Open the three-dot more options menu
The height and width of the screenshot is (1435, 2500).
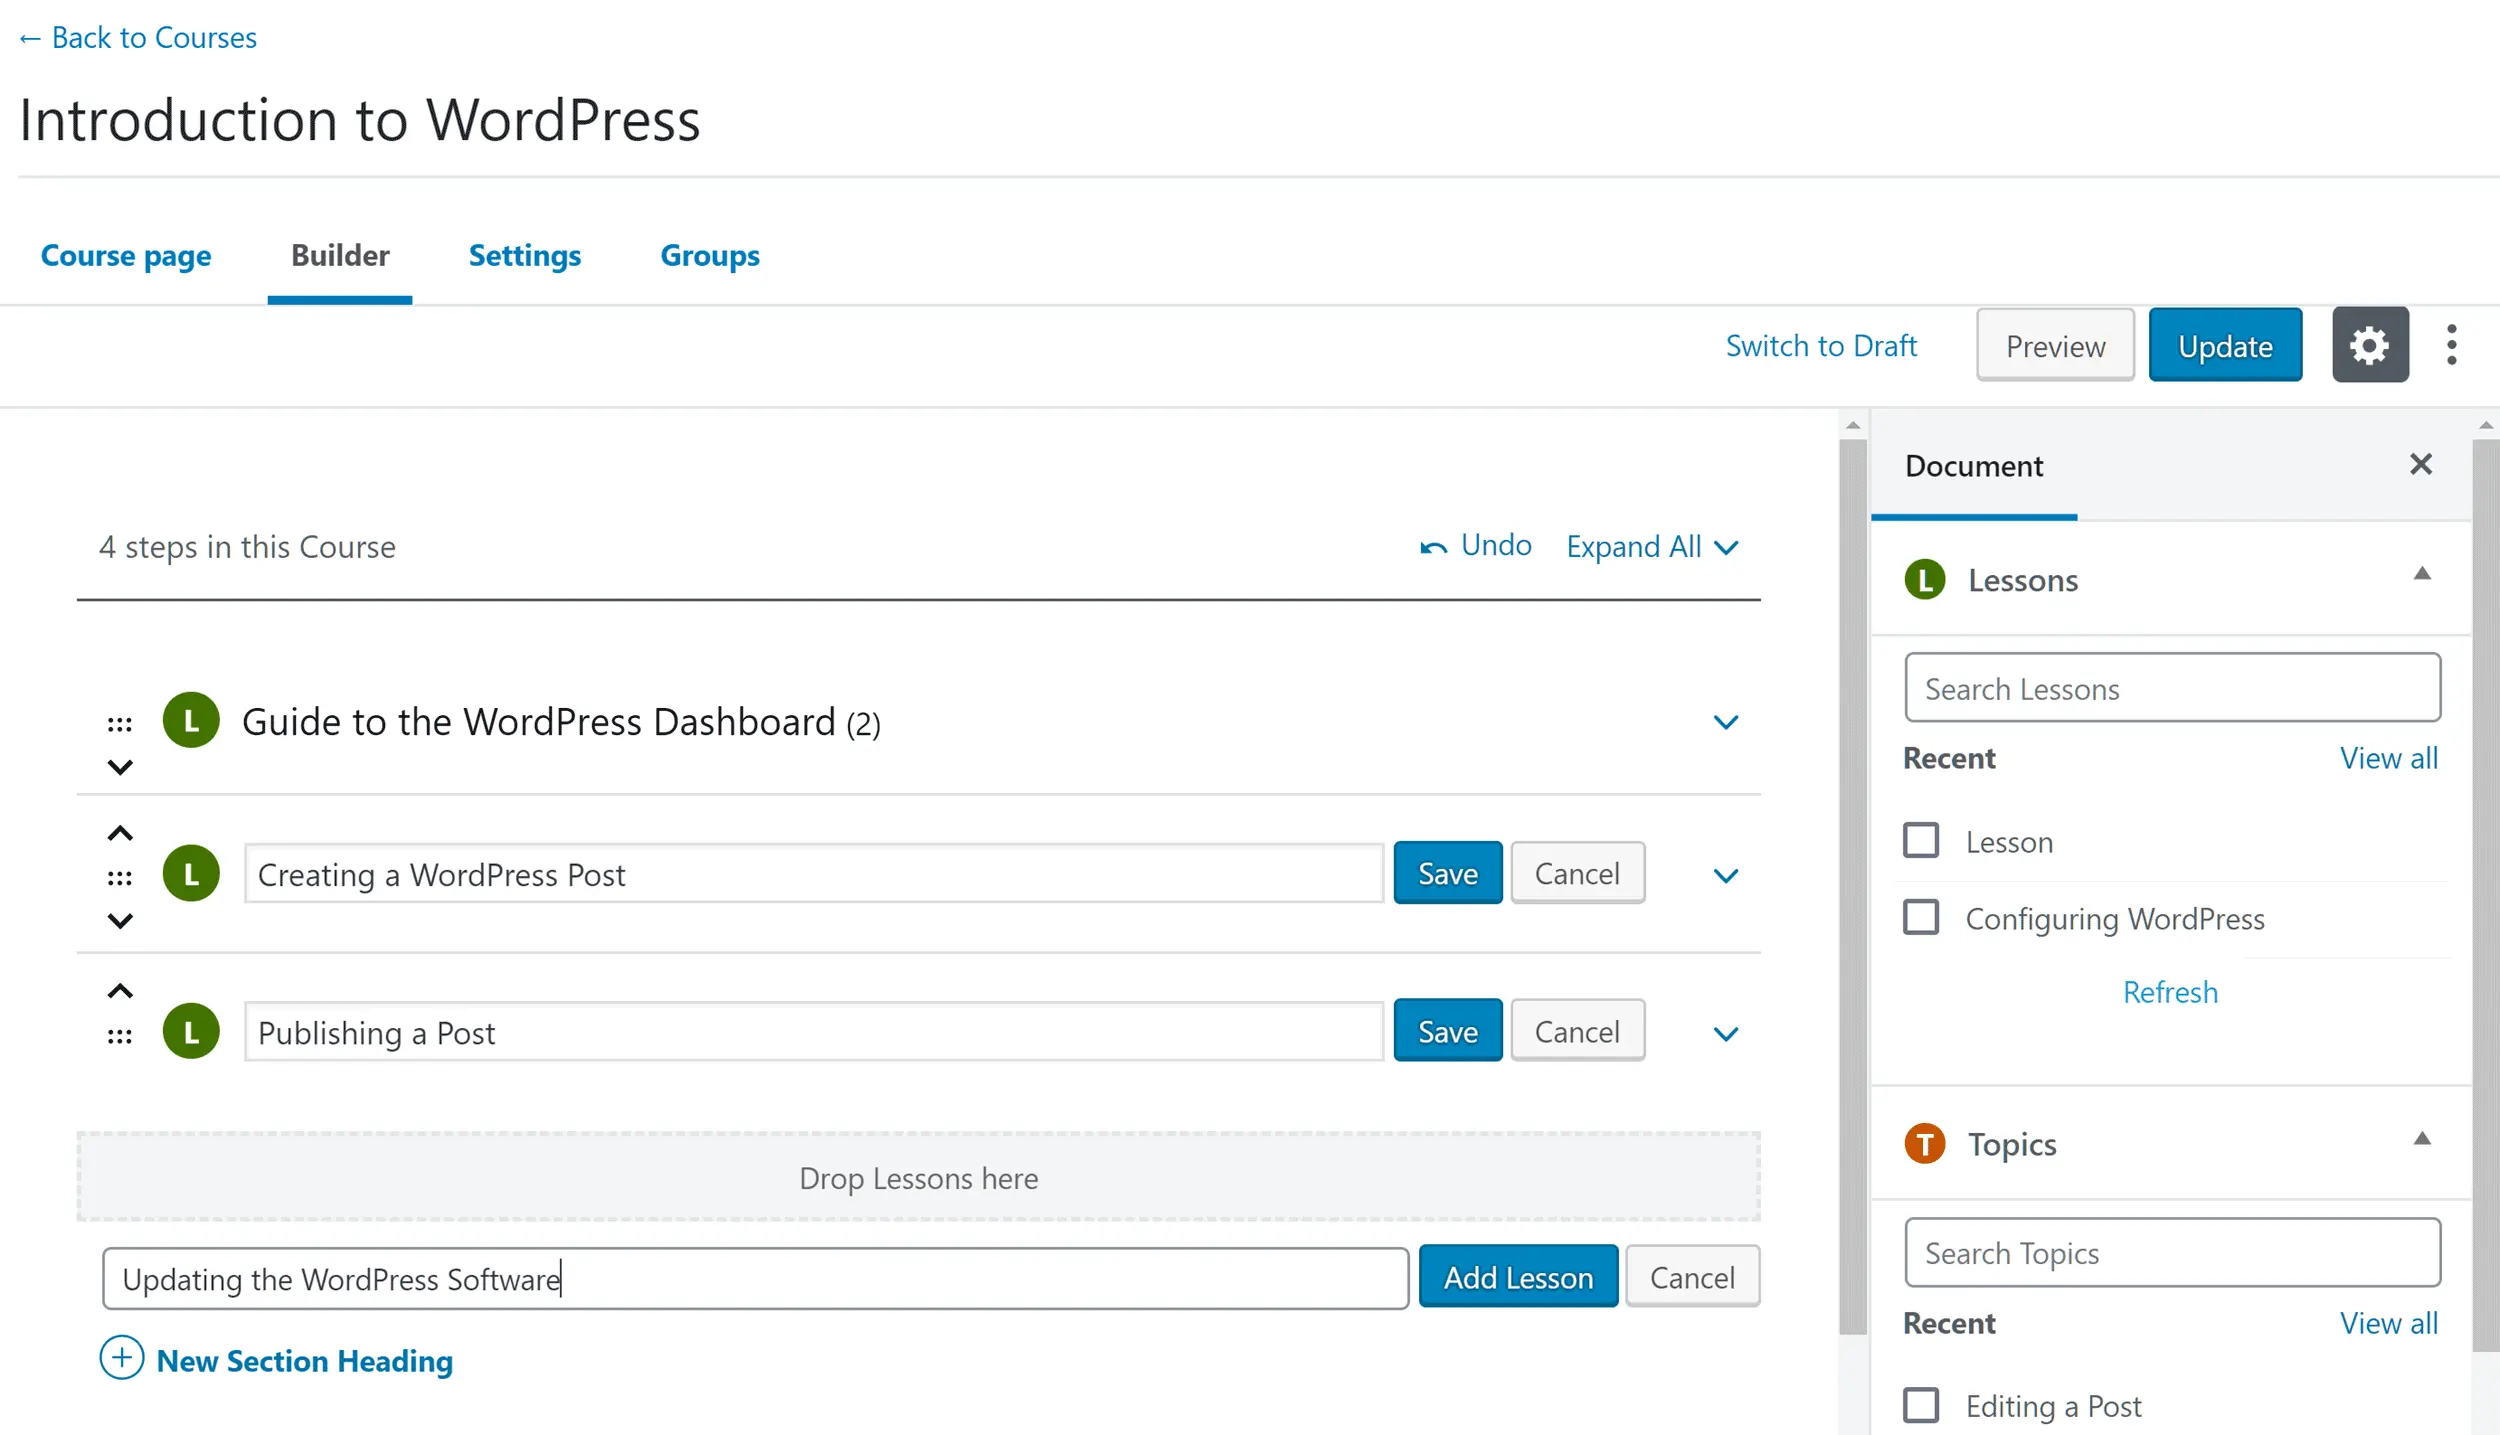tap(2451, 345)
